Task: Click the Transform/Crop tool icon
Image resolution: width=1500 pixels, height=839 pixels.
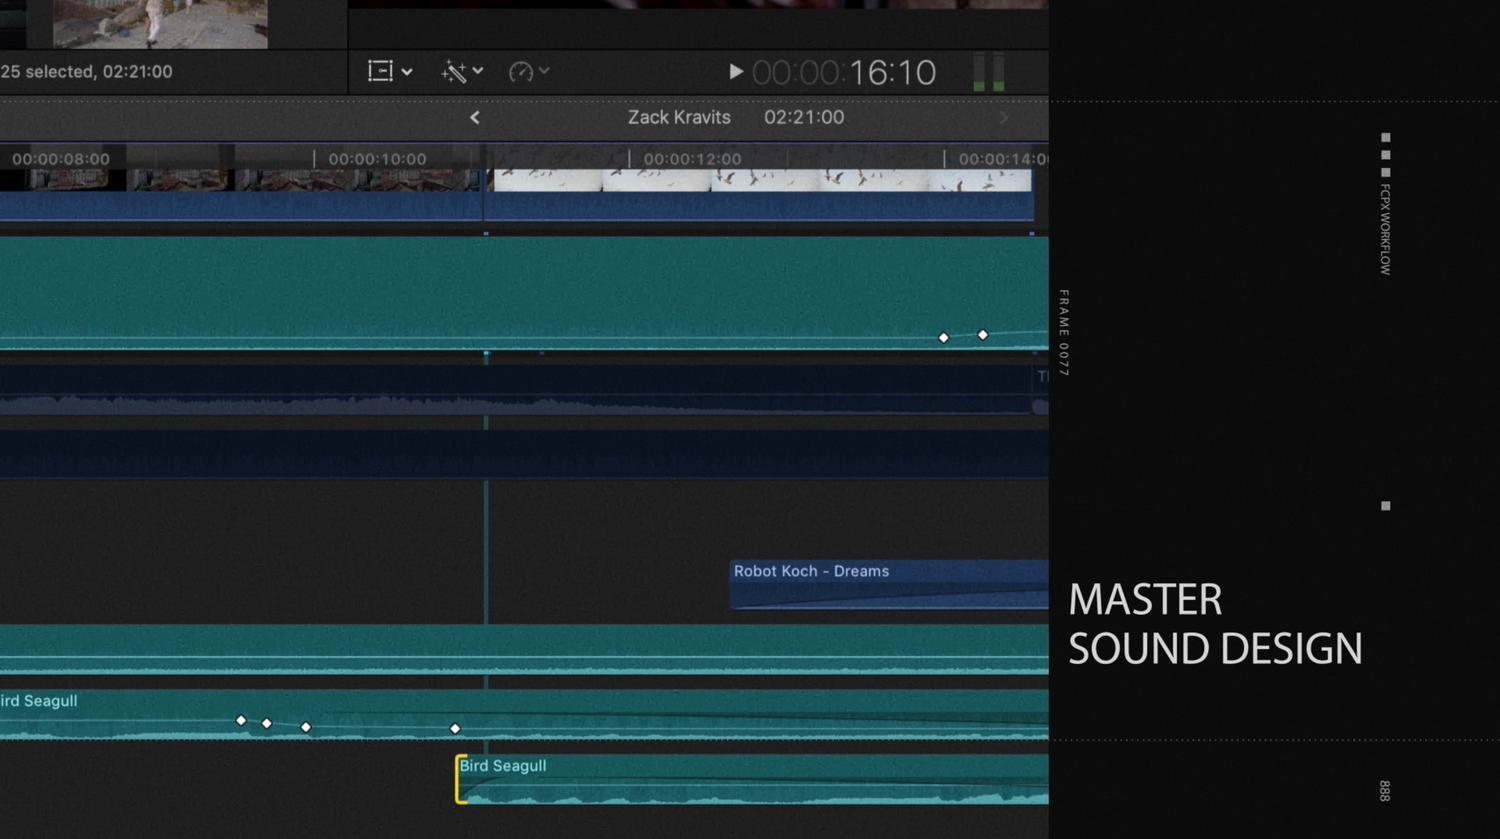Action: point(380,71)
